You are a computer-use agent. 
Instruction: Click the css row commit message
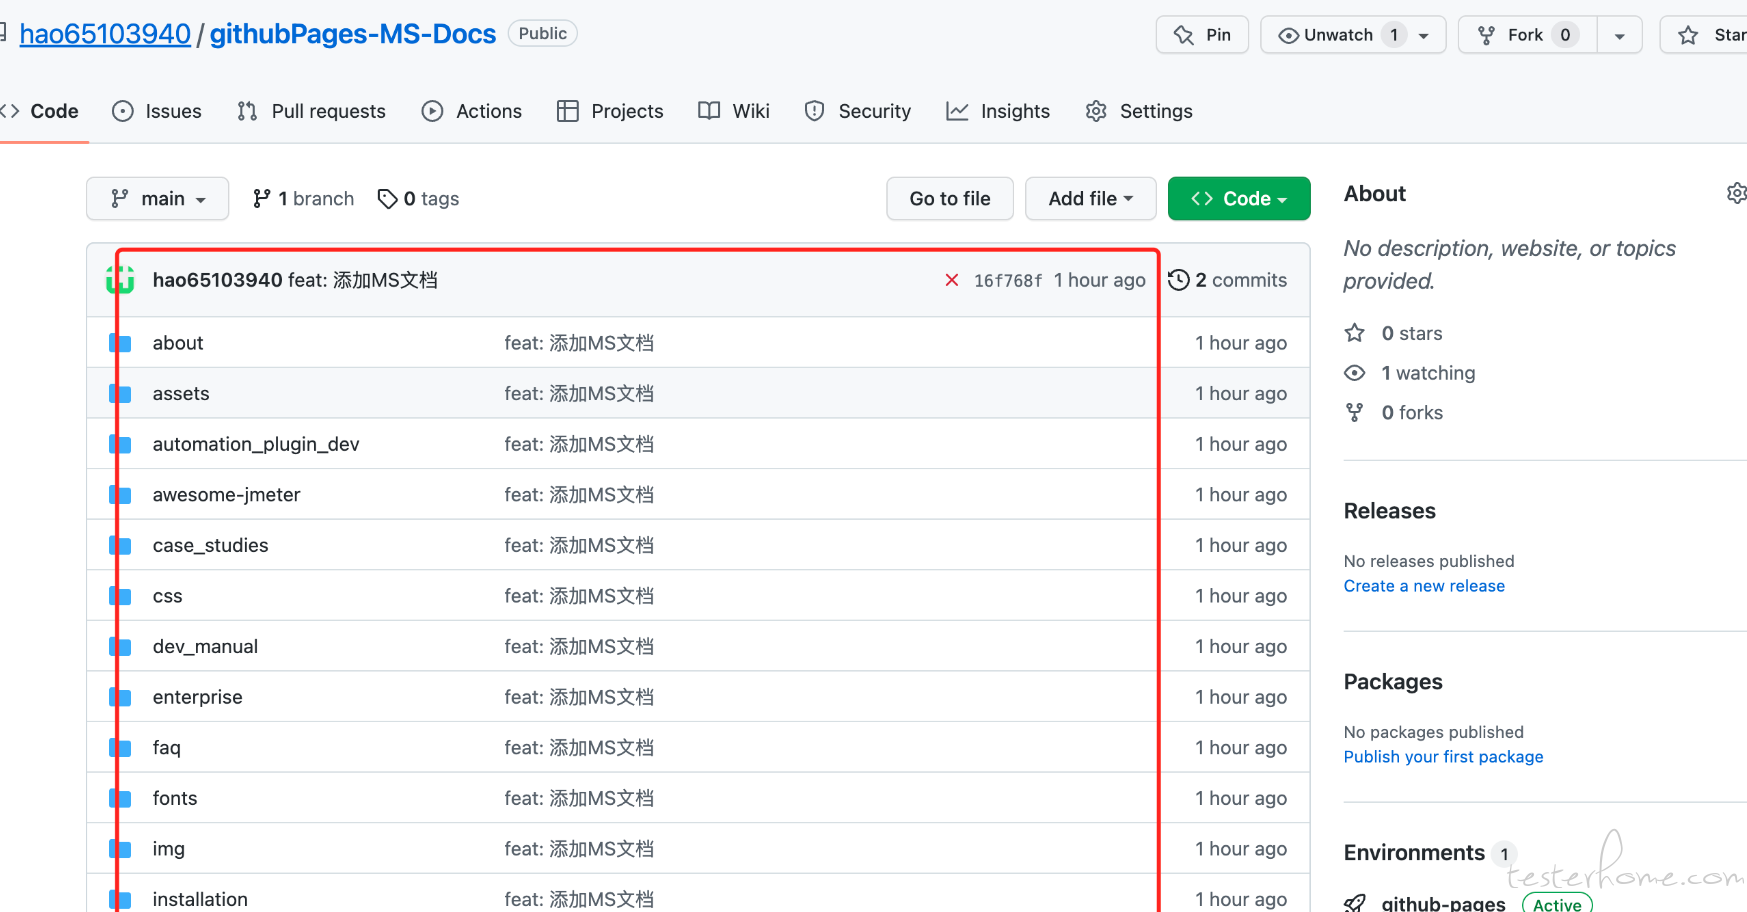tap(579, 596)
